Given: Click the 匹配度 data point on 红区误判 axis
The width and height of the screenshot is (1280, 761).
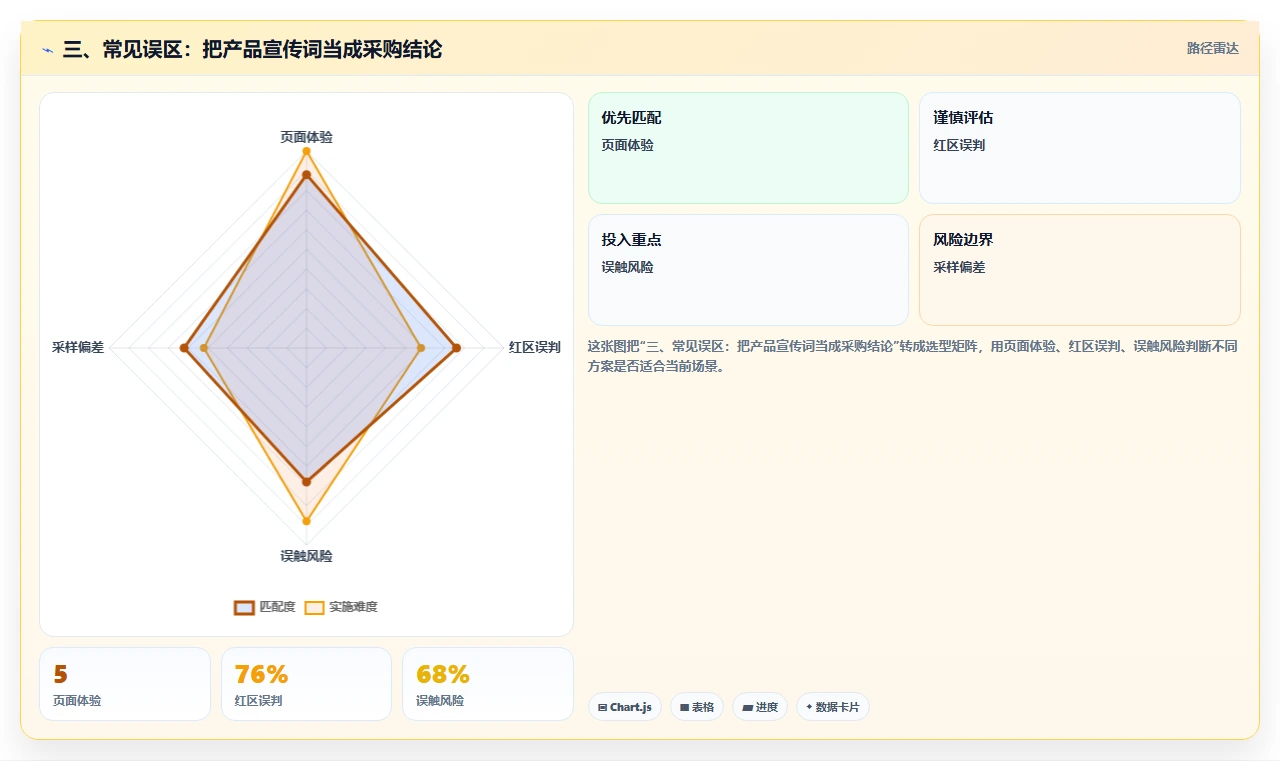Looking at the screenshot, I should (x=456, y=348).
